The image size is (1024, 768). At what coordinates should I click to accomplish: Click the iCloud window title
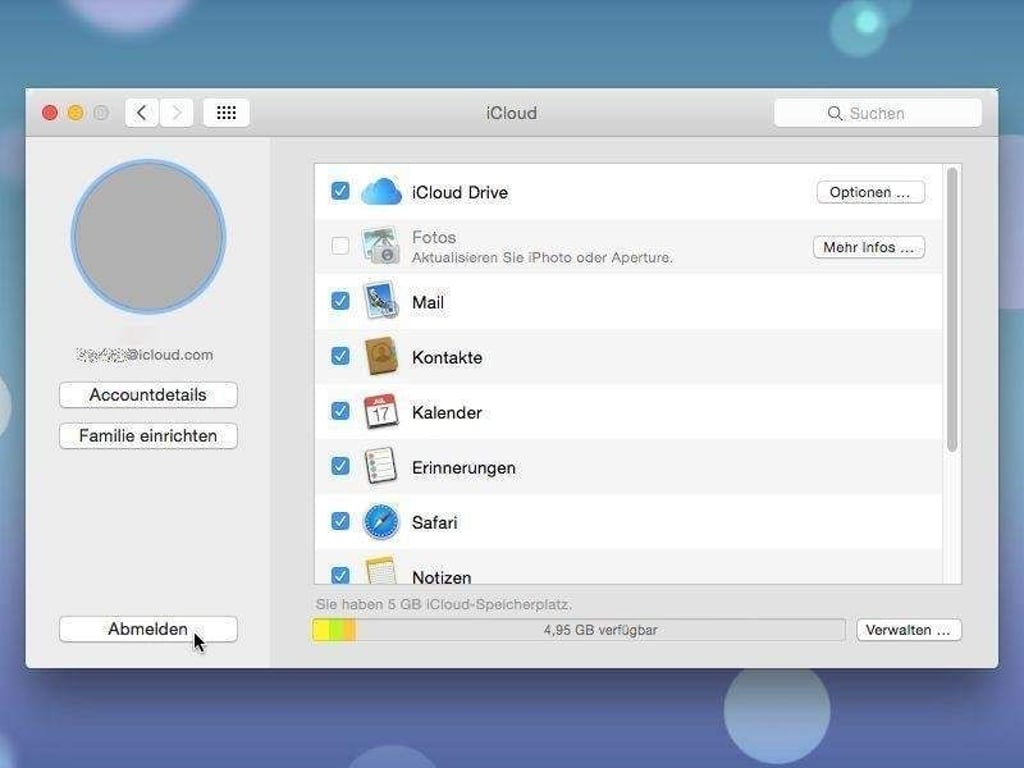tap(511, 113)
